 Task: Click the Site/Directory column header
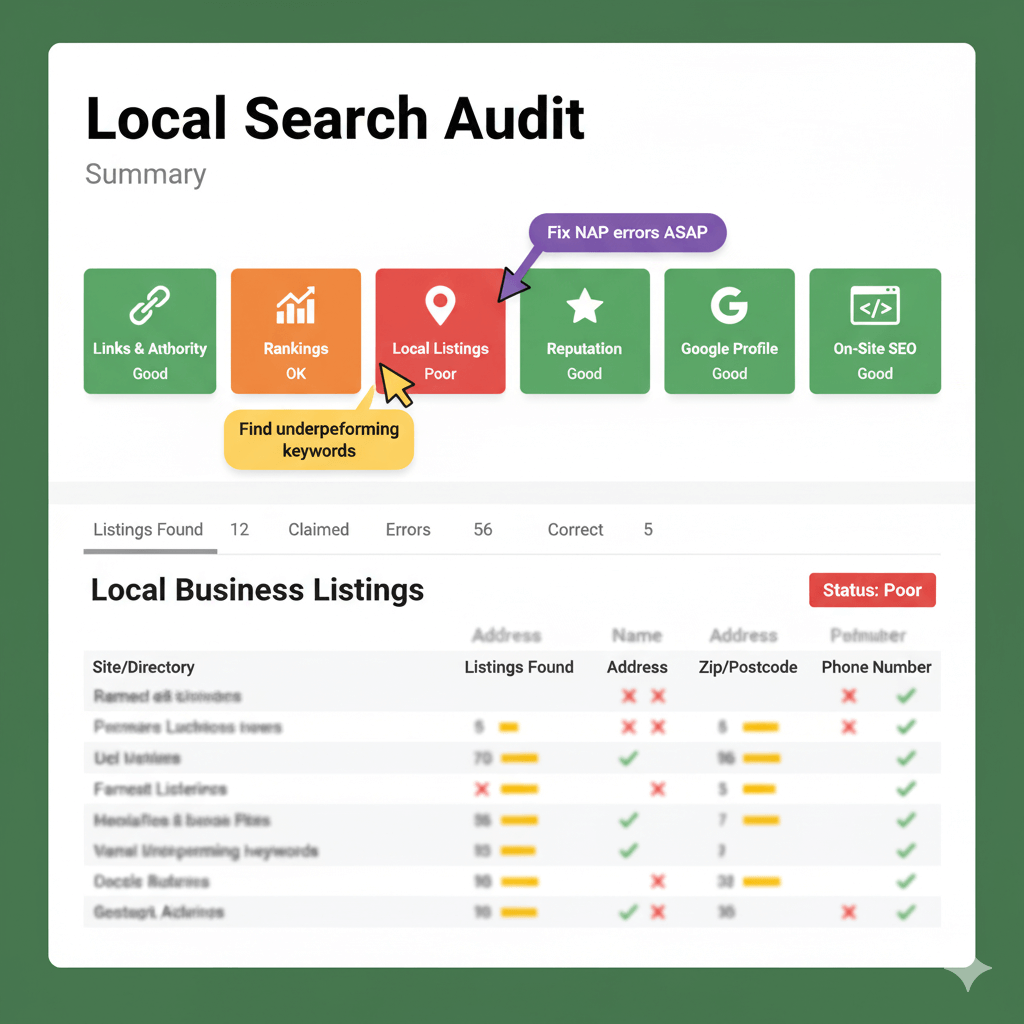click(x=143, y=667)
